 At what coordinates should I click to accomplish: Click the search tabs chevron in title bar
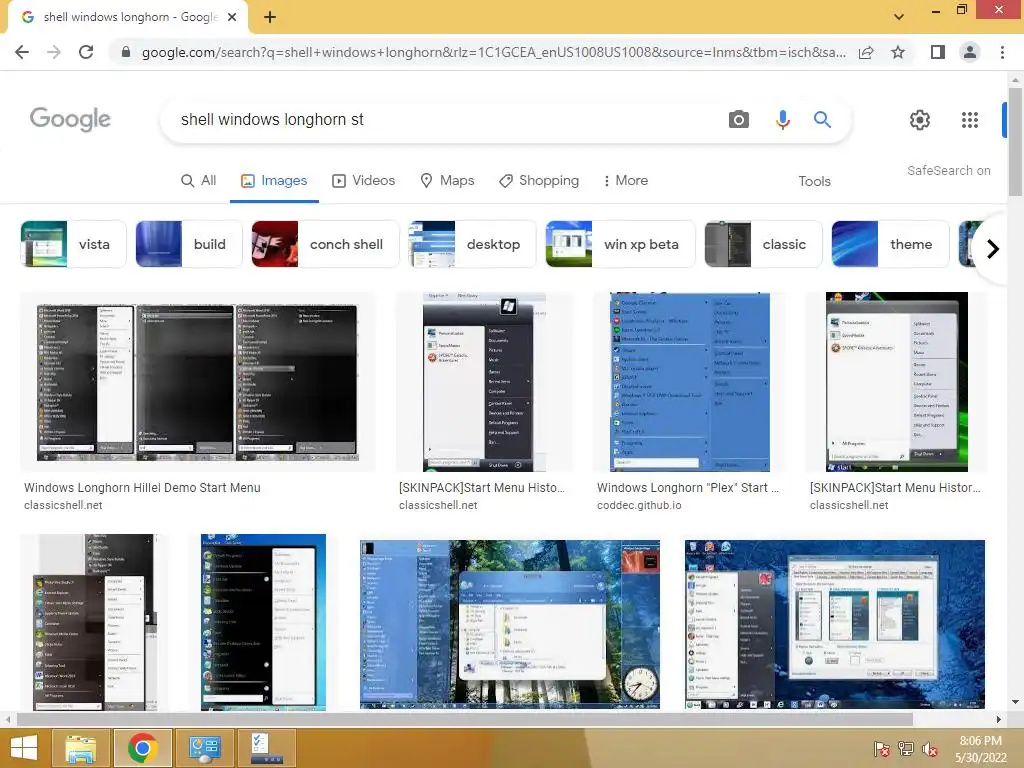[899, 16]
